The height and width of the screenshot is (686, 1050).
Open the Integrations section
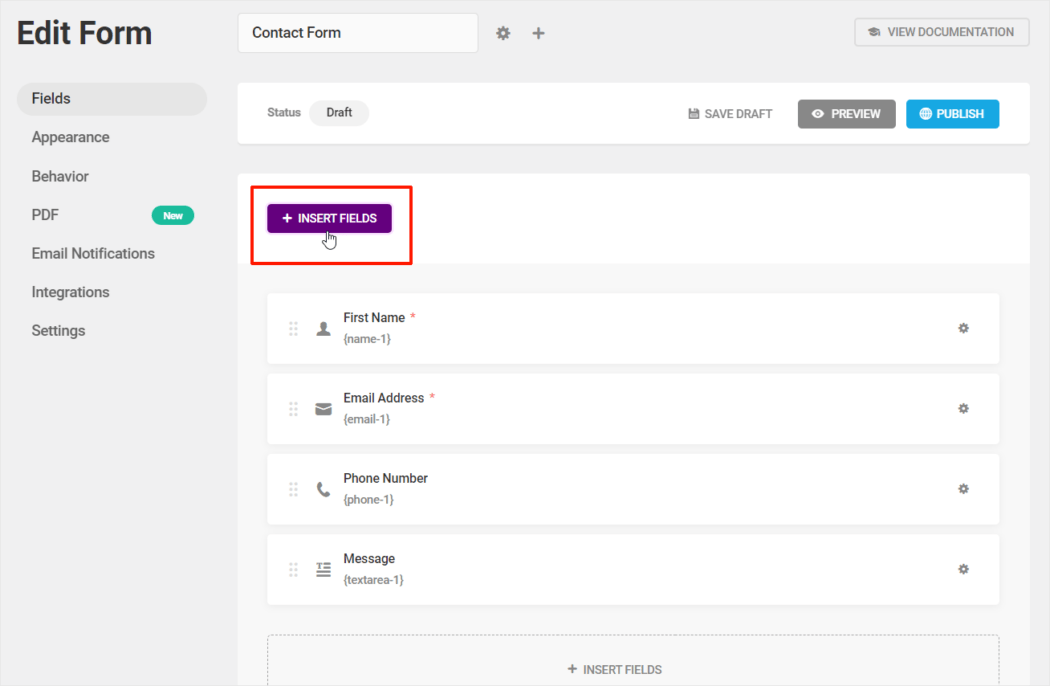point(70,292)
